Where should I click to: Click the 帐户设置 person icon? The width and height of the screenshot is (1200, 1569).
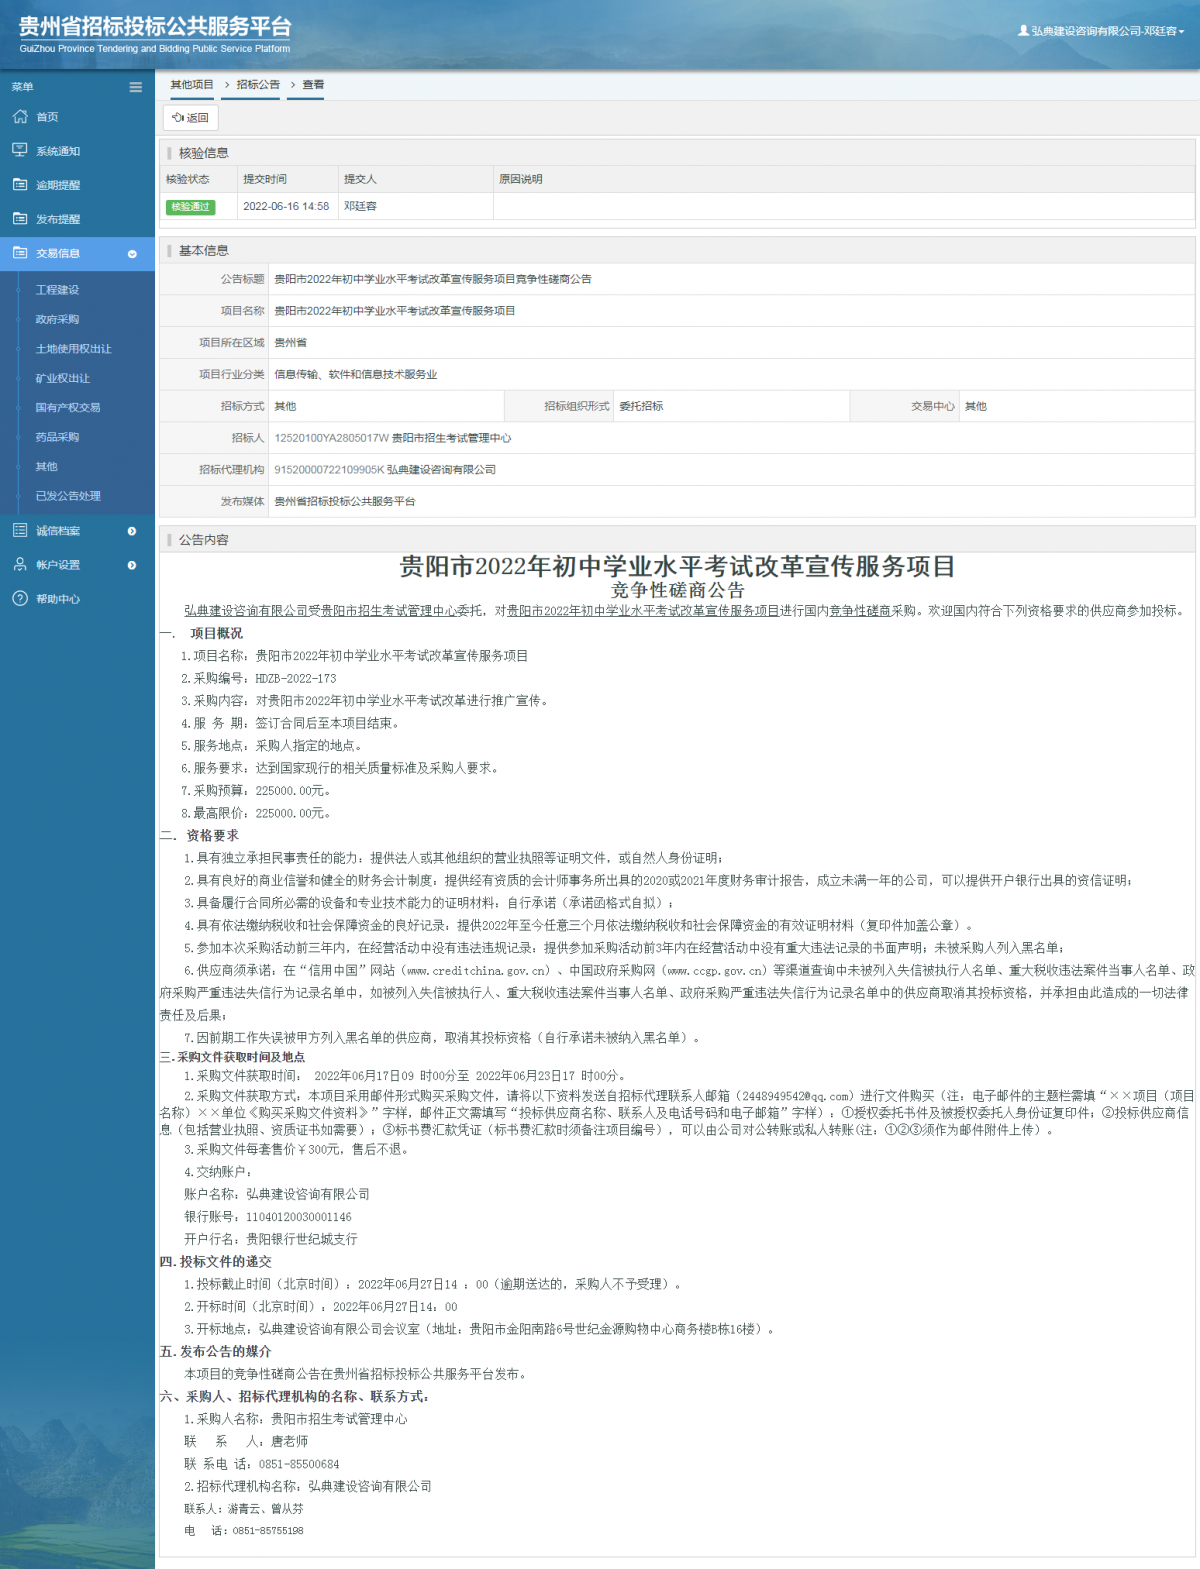click(20, 565)
